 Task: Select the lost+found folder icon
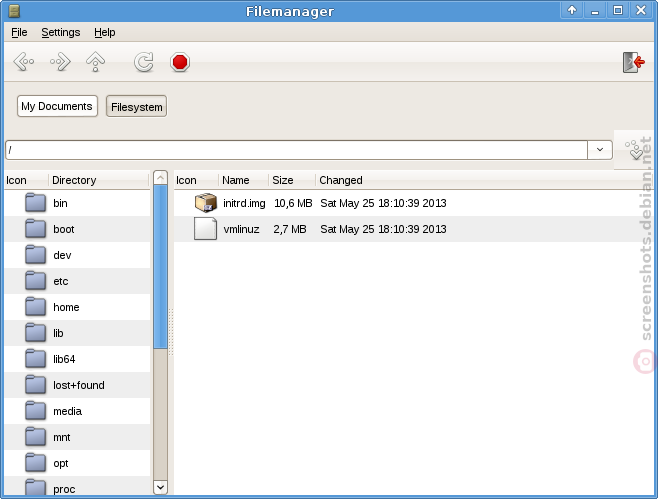[35, 385]
